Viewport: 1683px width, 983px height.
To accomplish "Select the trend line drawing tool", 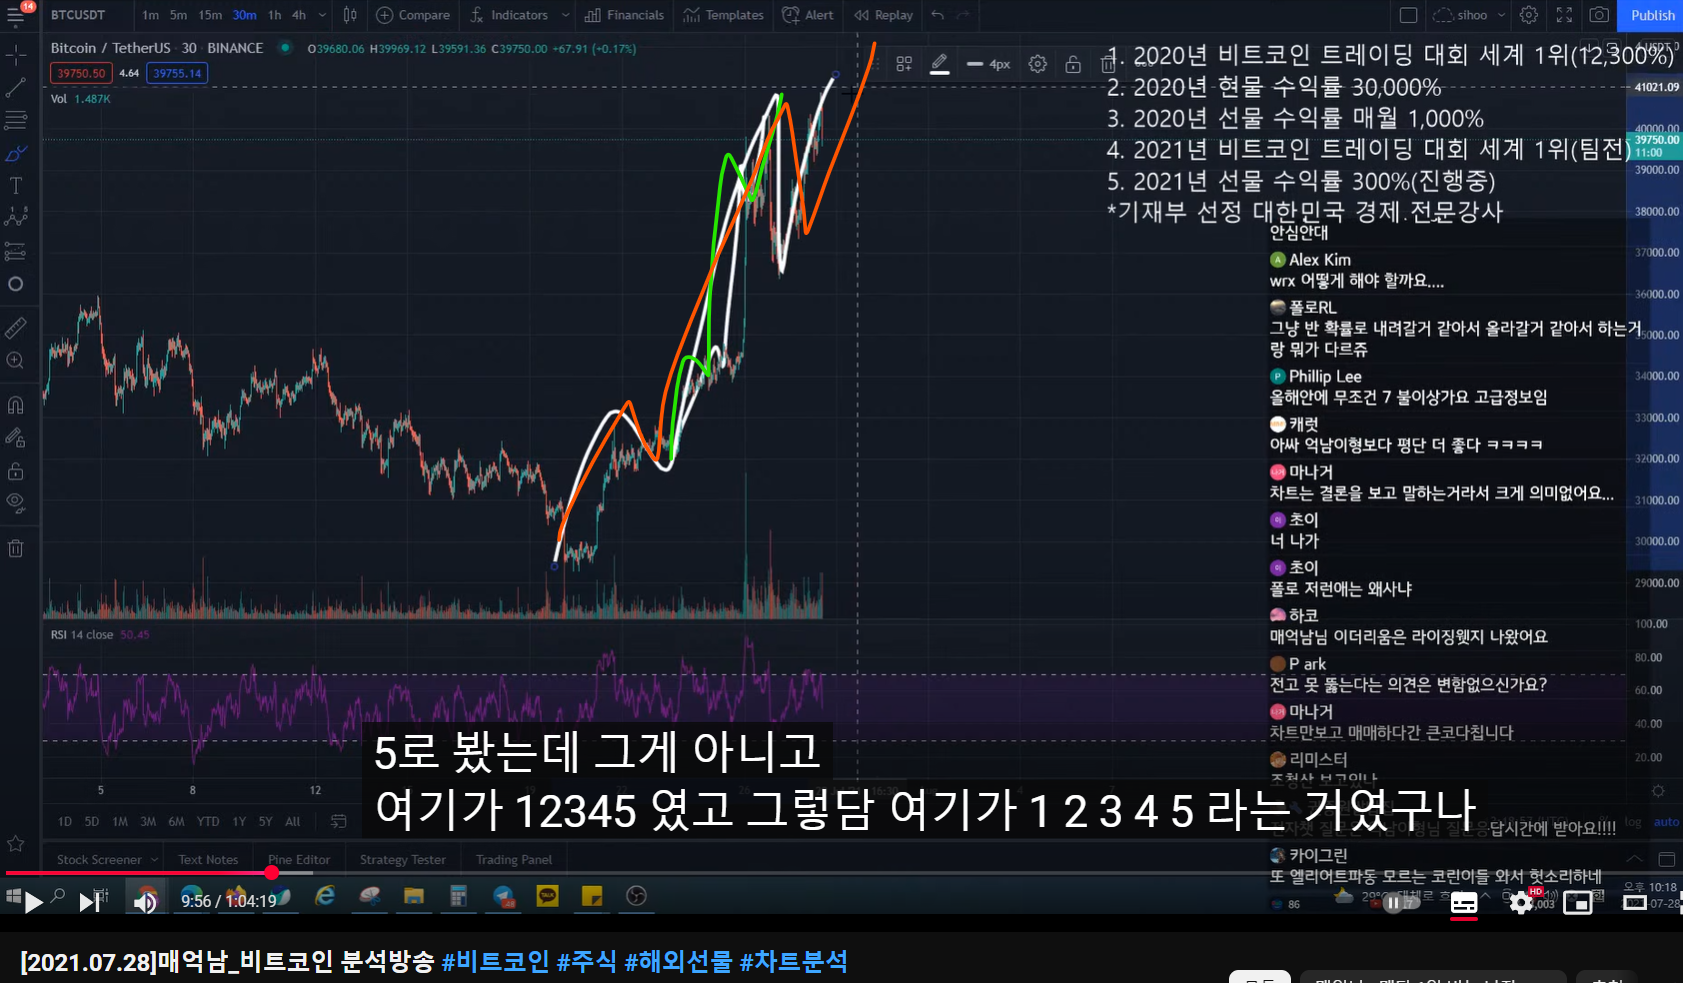I will click(16, 88).
